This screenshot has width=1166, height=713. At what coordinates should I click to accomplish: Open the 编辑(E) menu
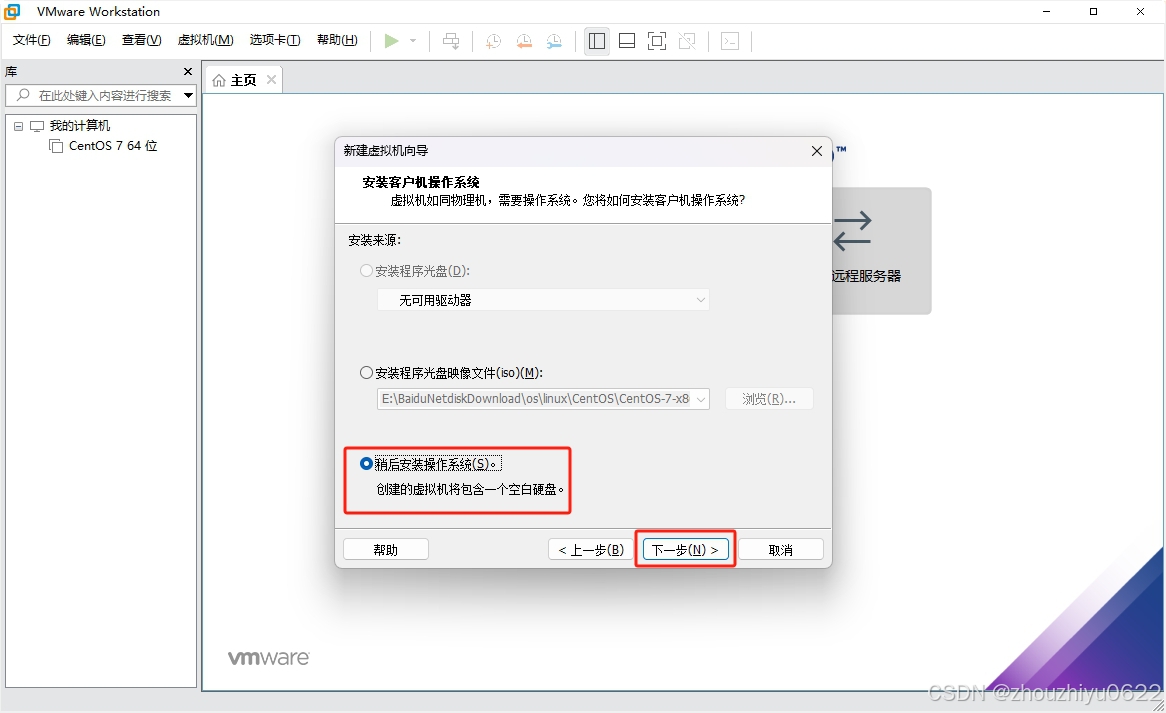pos(86,40)
